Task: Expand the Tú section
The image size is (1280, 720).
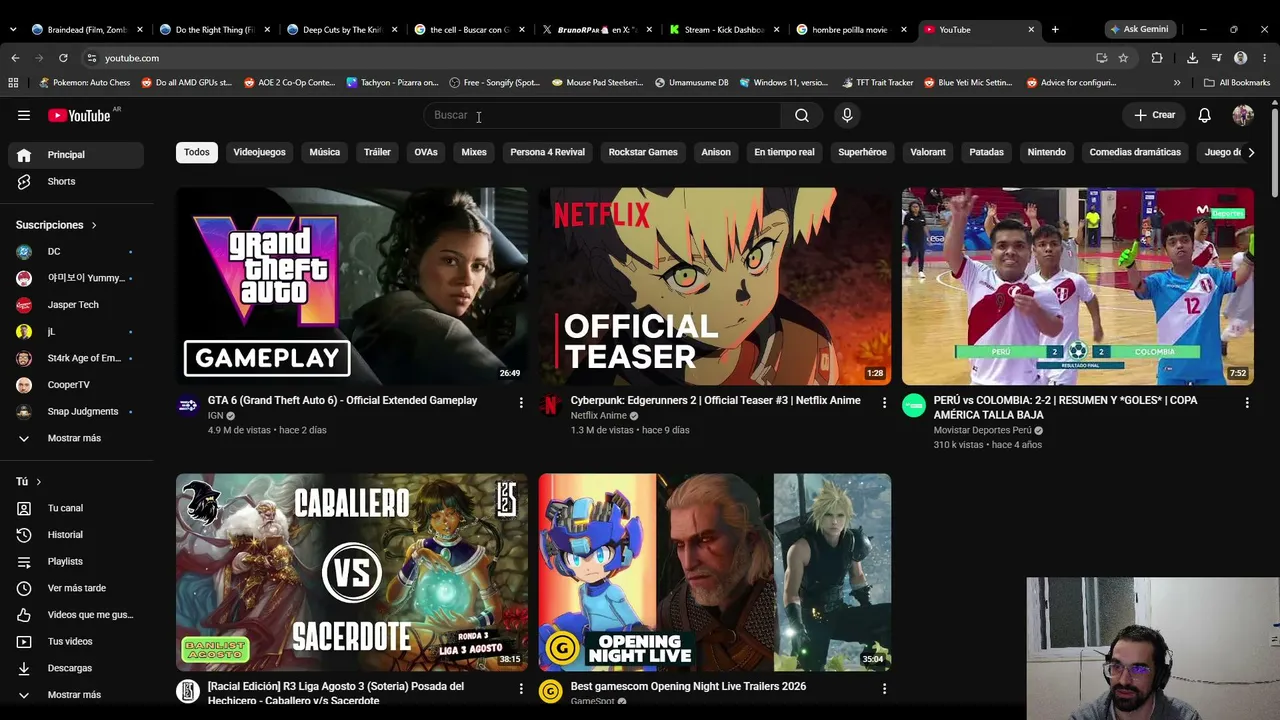Action: [x=29, y=481]
